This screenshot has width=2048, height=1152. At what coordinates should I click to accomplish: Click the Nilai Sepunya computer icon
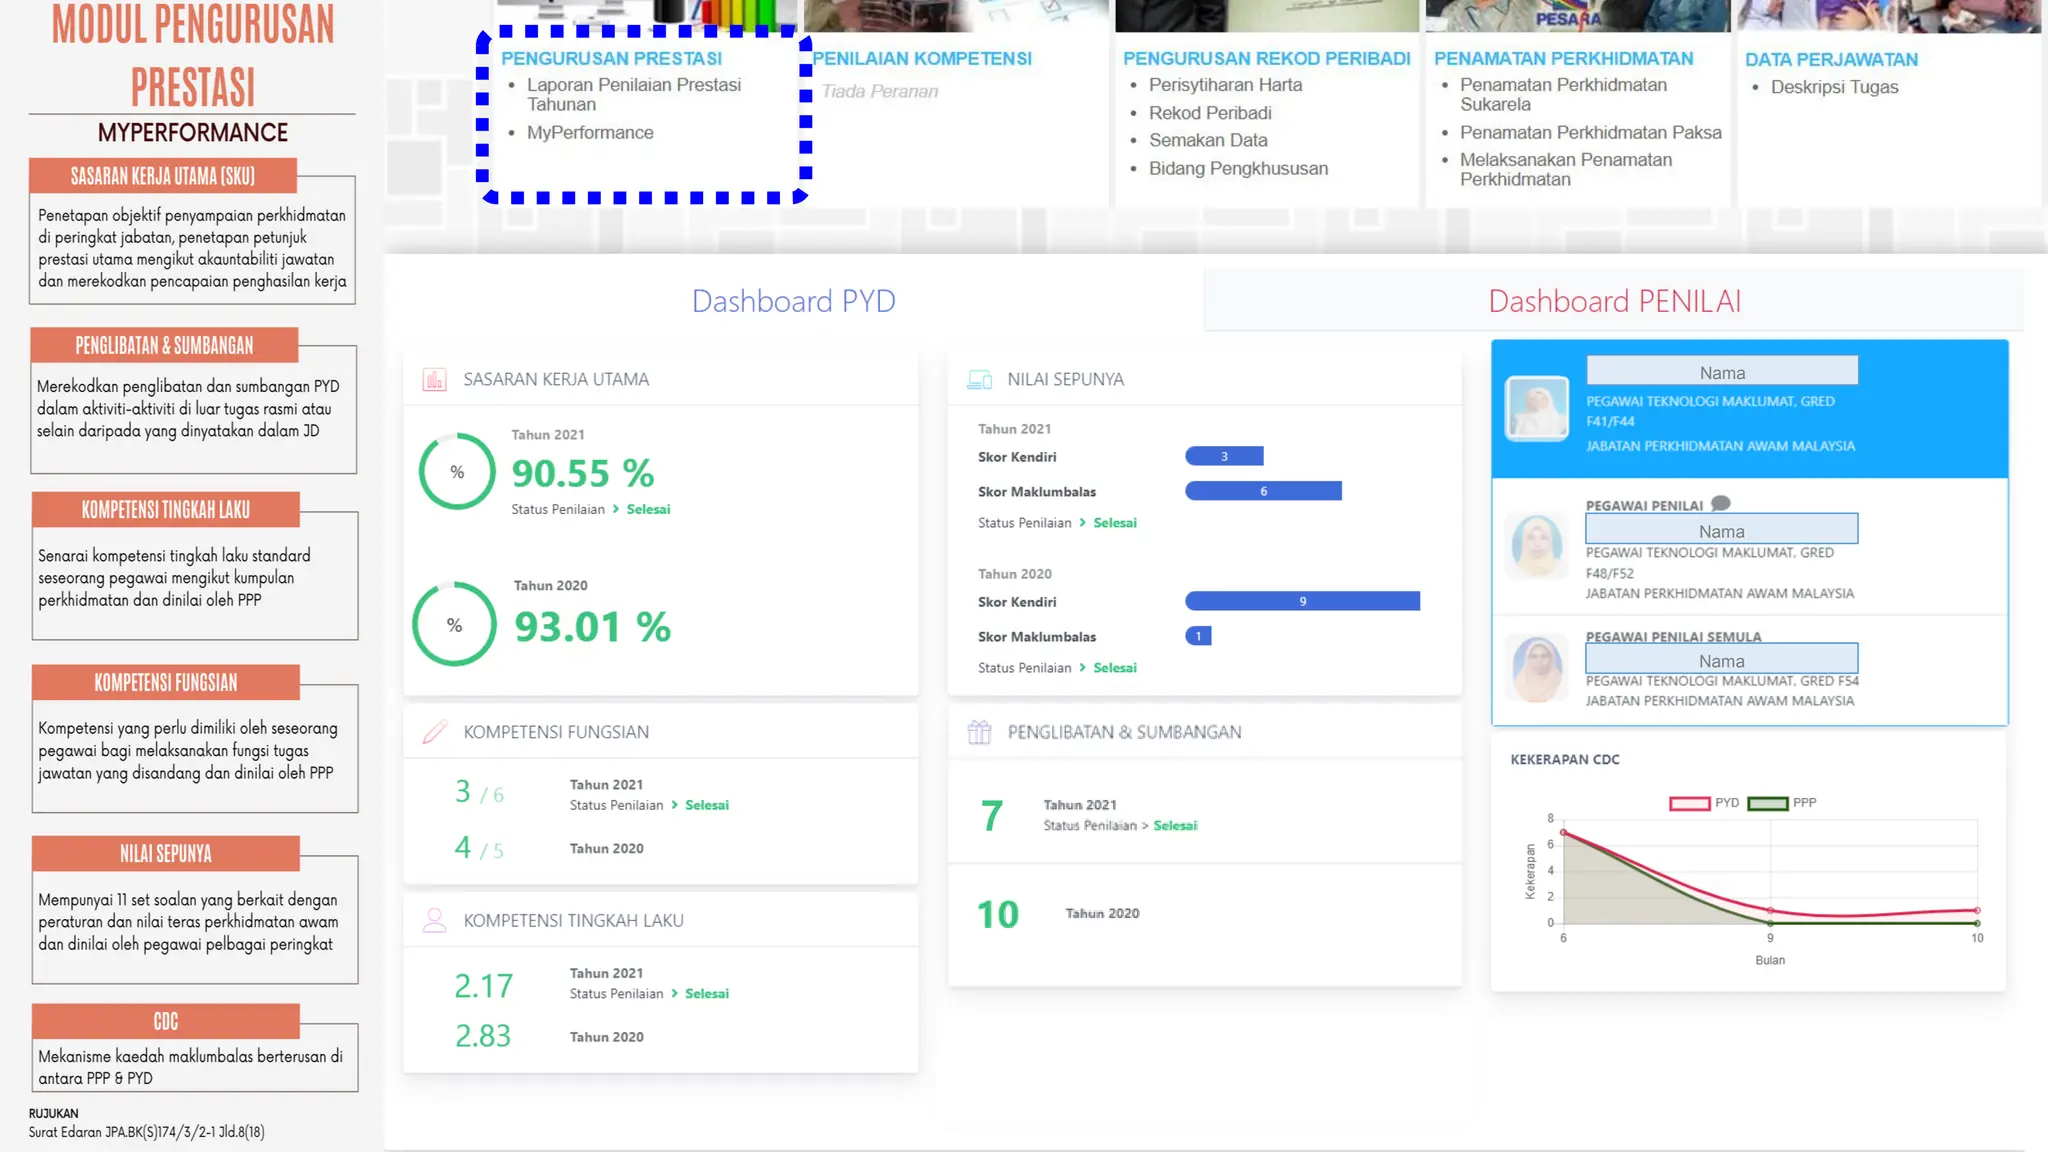pos(979,380)
